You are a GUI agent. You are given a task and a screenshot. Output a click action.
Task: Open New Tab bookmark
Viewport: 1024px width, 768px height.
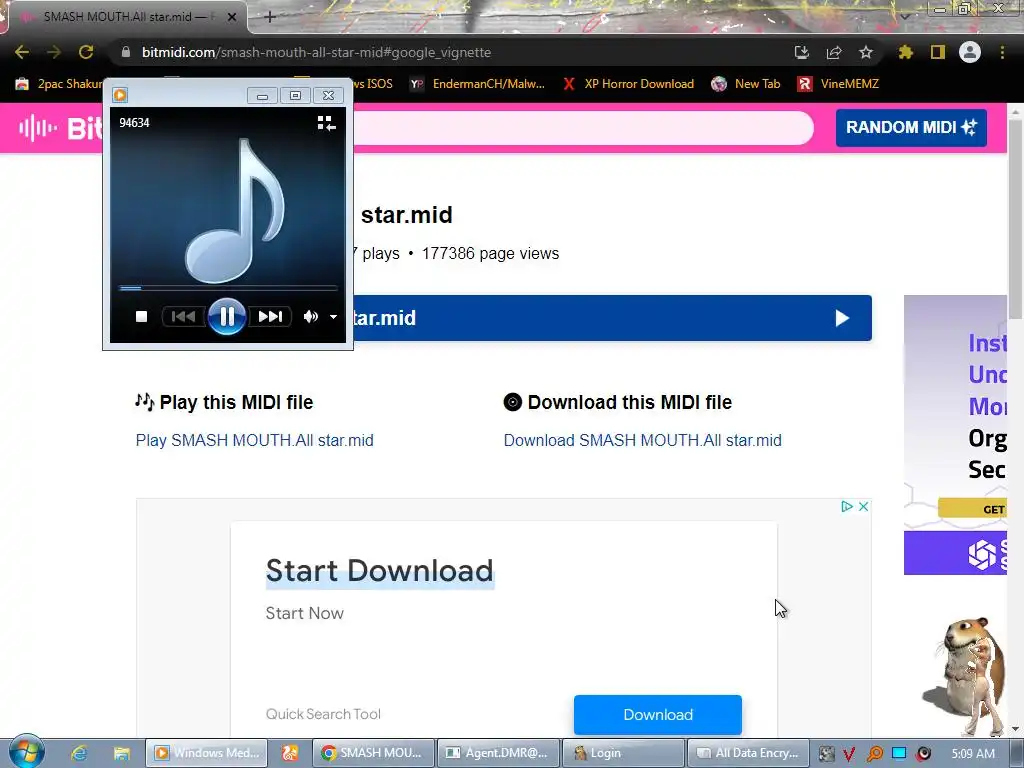[746, 84]
